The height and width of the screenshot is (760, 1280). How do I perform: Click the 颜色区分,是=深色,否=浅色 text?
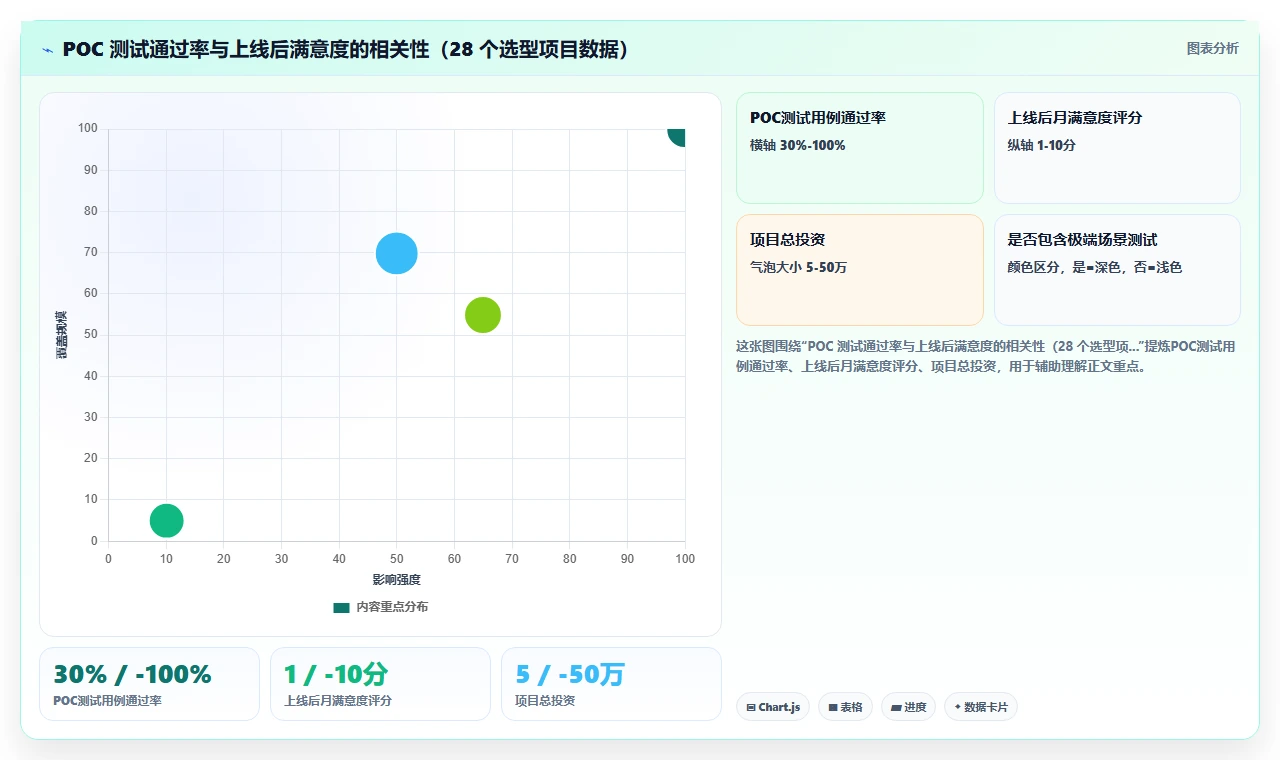[1095, 267]
